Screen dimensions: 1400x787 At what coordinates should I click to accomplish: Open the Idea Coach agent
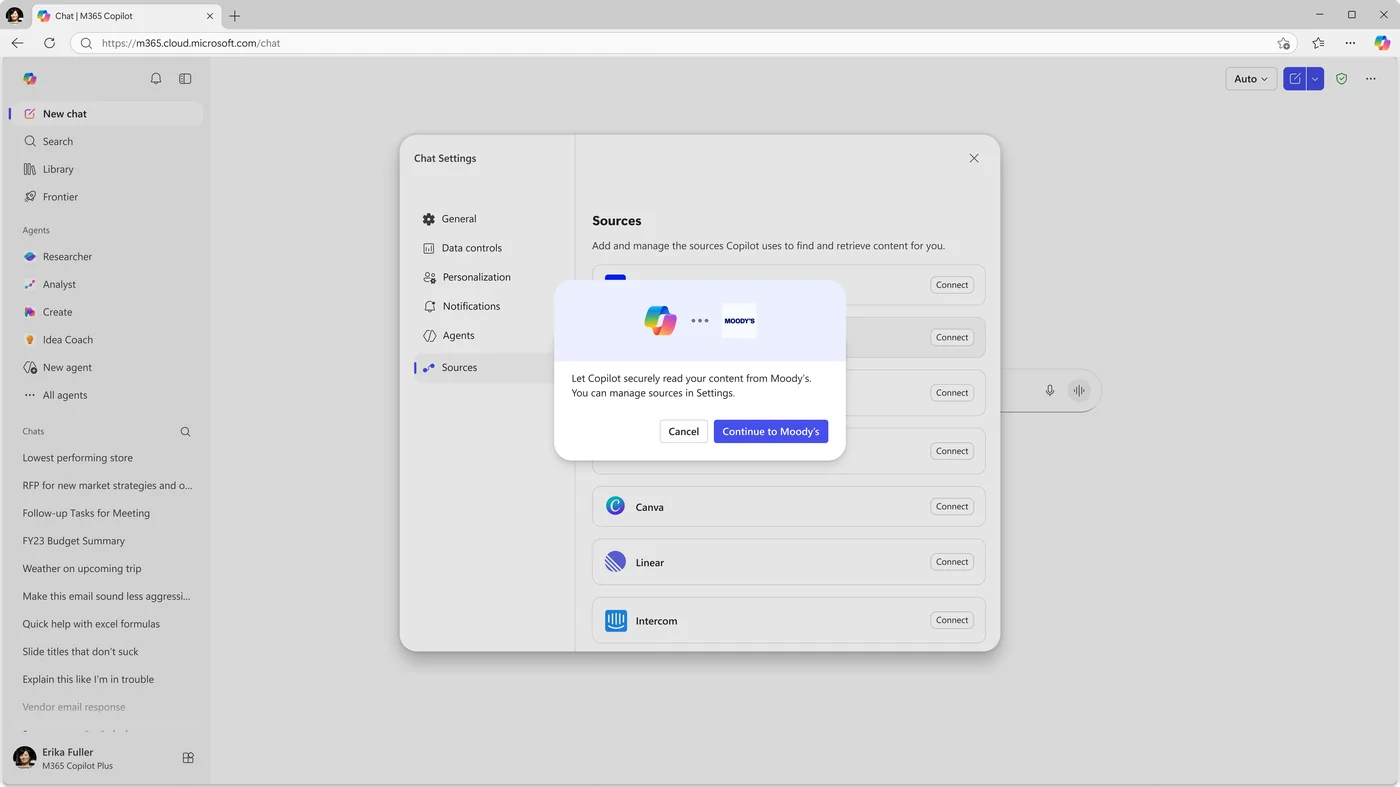click(x=105, y=340)
